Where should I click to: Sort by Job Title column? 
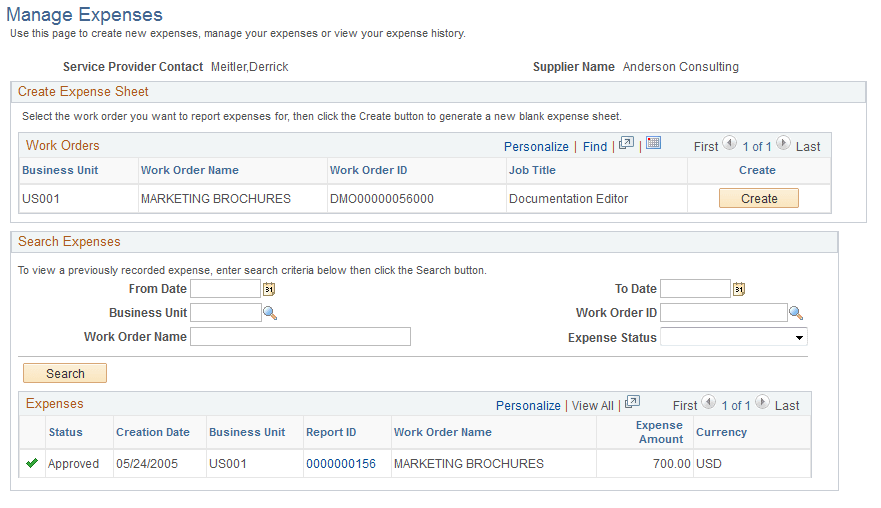coord(532,170)
